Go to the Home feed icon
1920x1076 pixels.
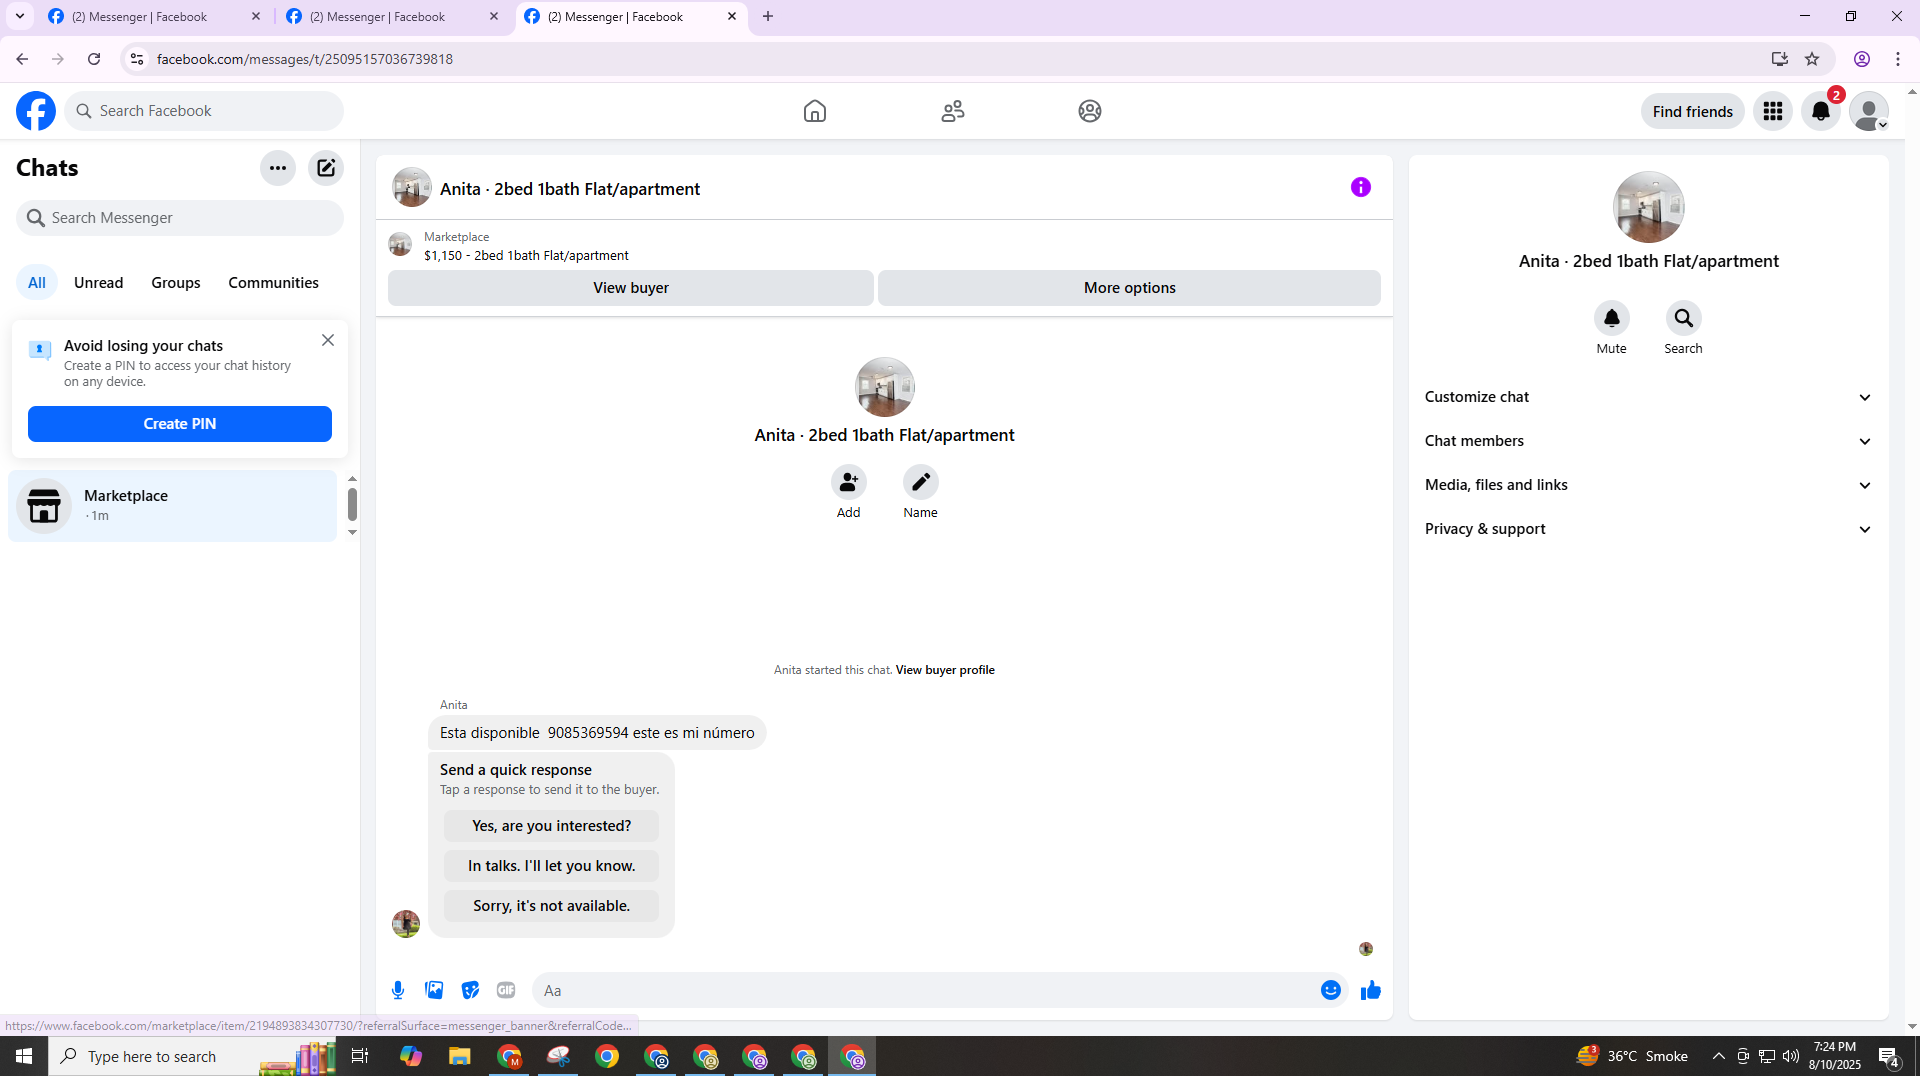point(815,111)
